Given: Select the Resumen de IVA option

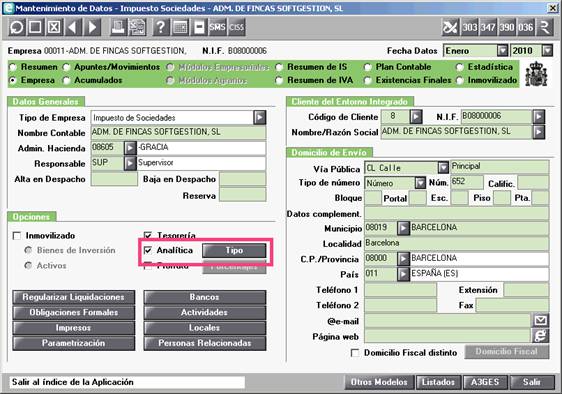Looking at the screenshot, I should (x=279, y=81).
